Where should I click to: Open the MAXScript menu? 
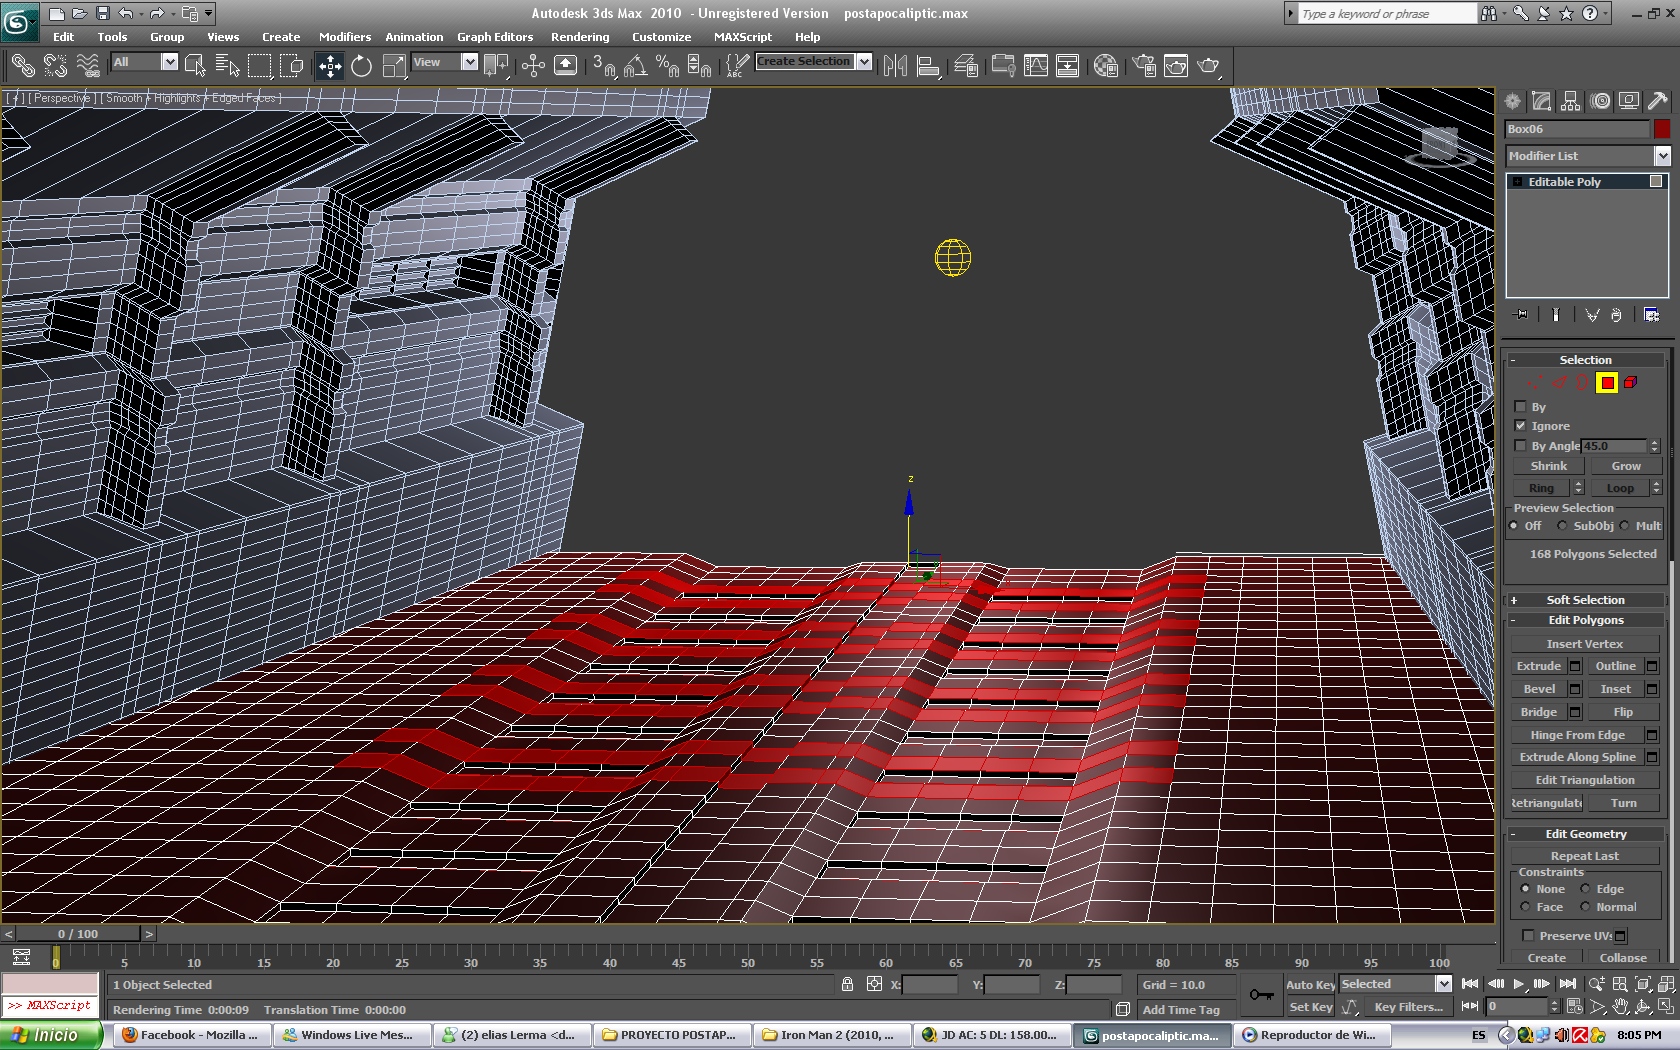tap(743, 37)
